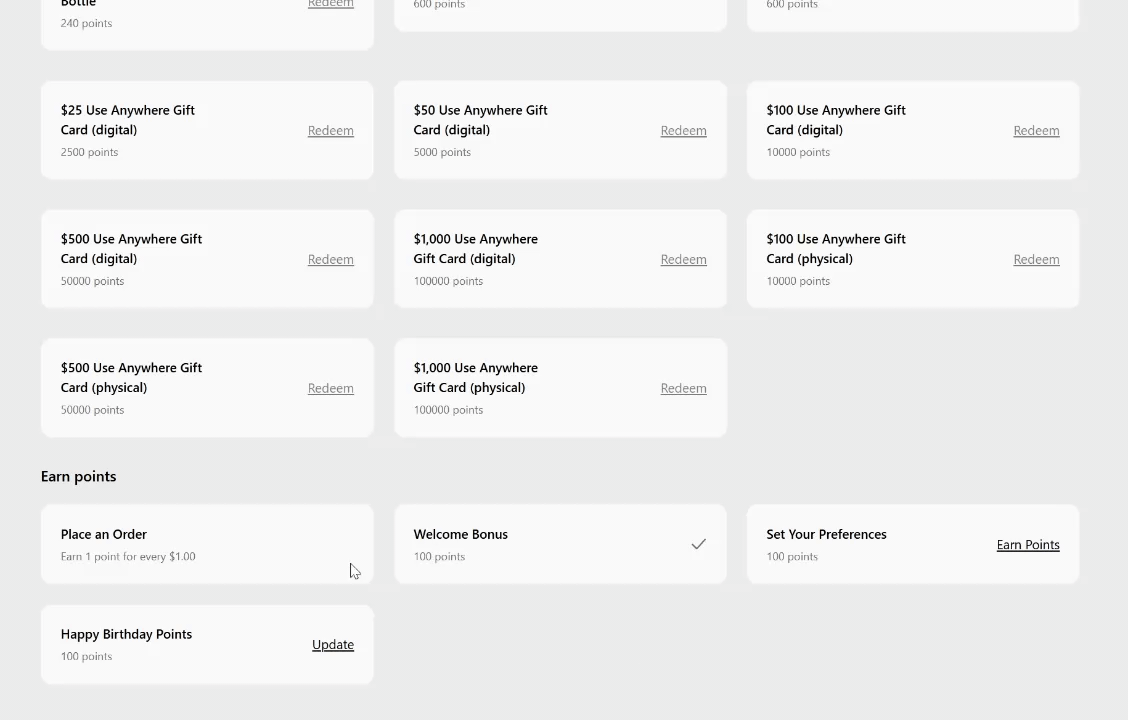Redeem the $50 digital gift card

coord(683,131)
